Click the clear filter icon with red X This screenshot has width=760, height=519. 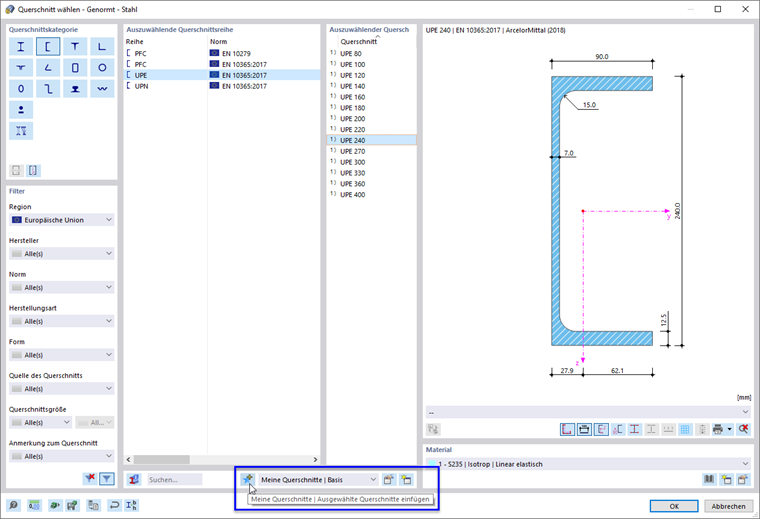[90, 479]
